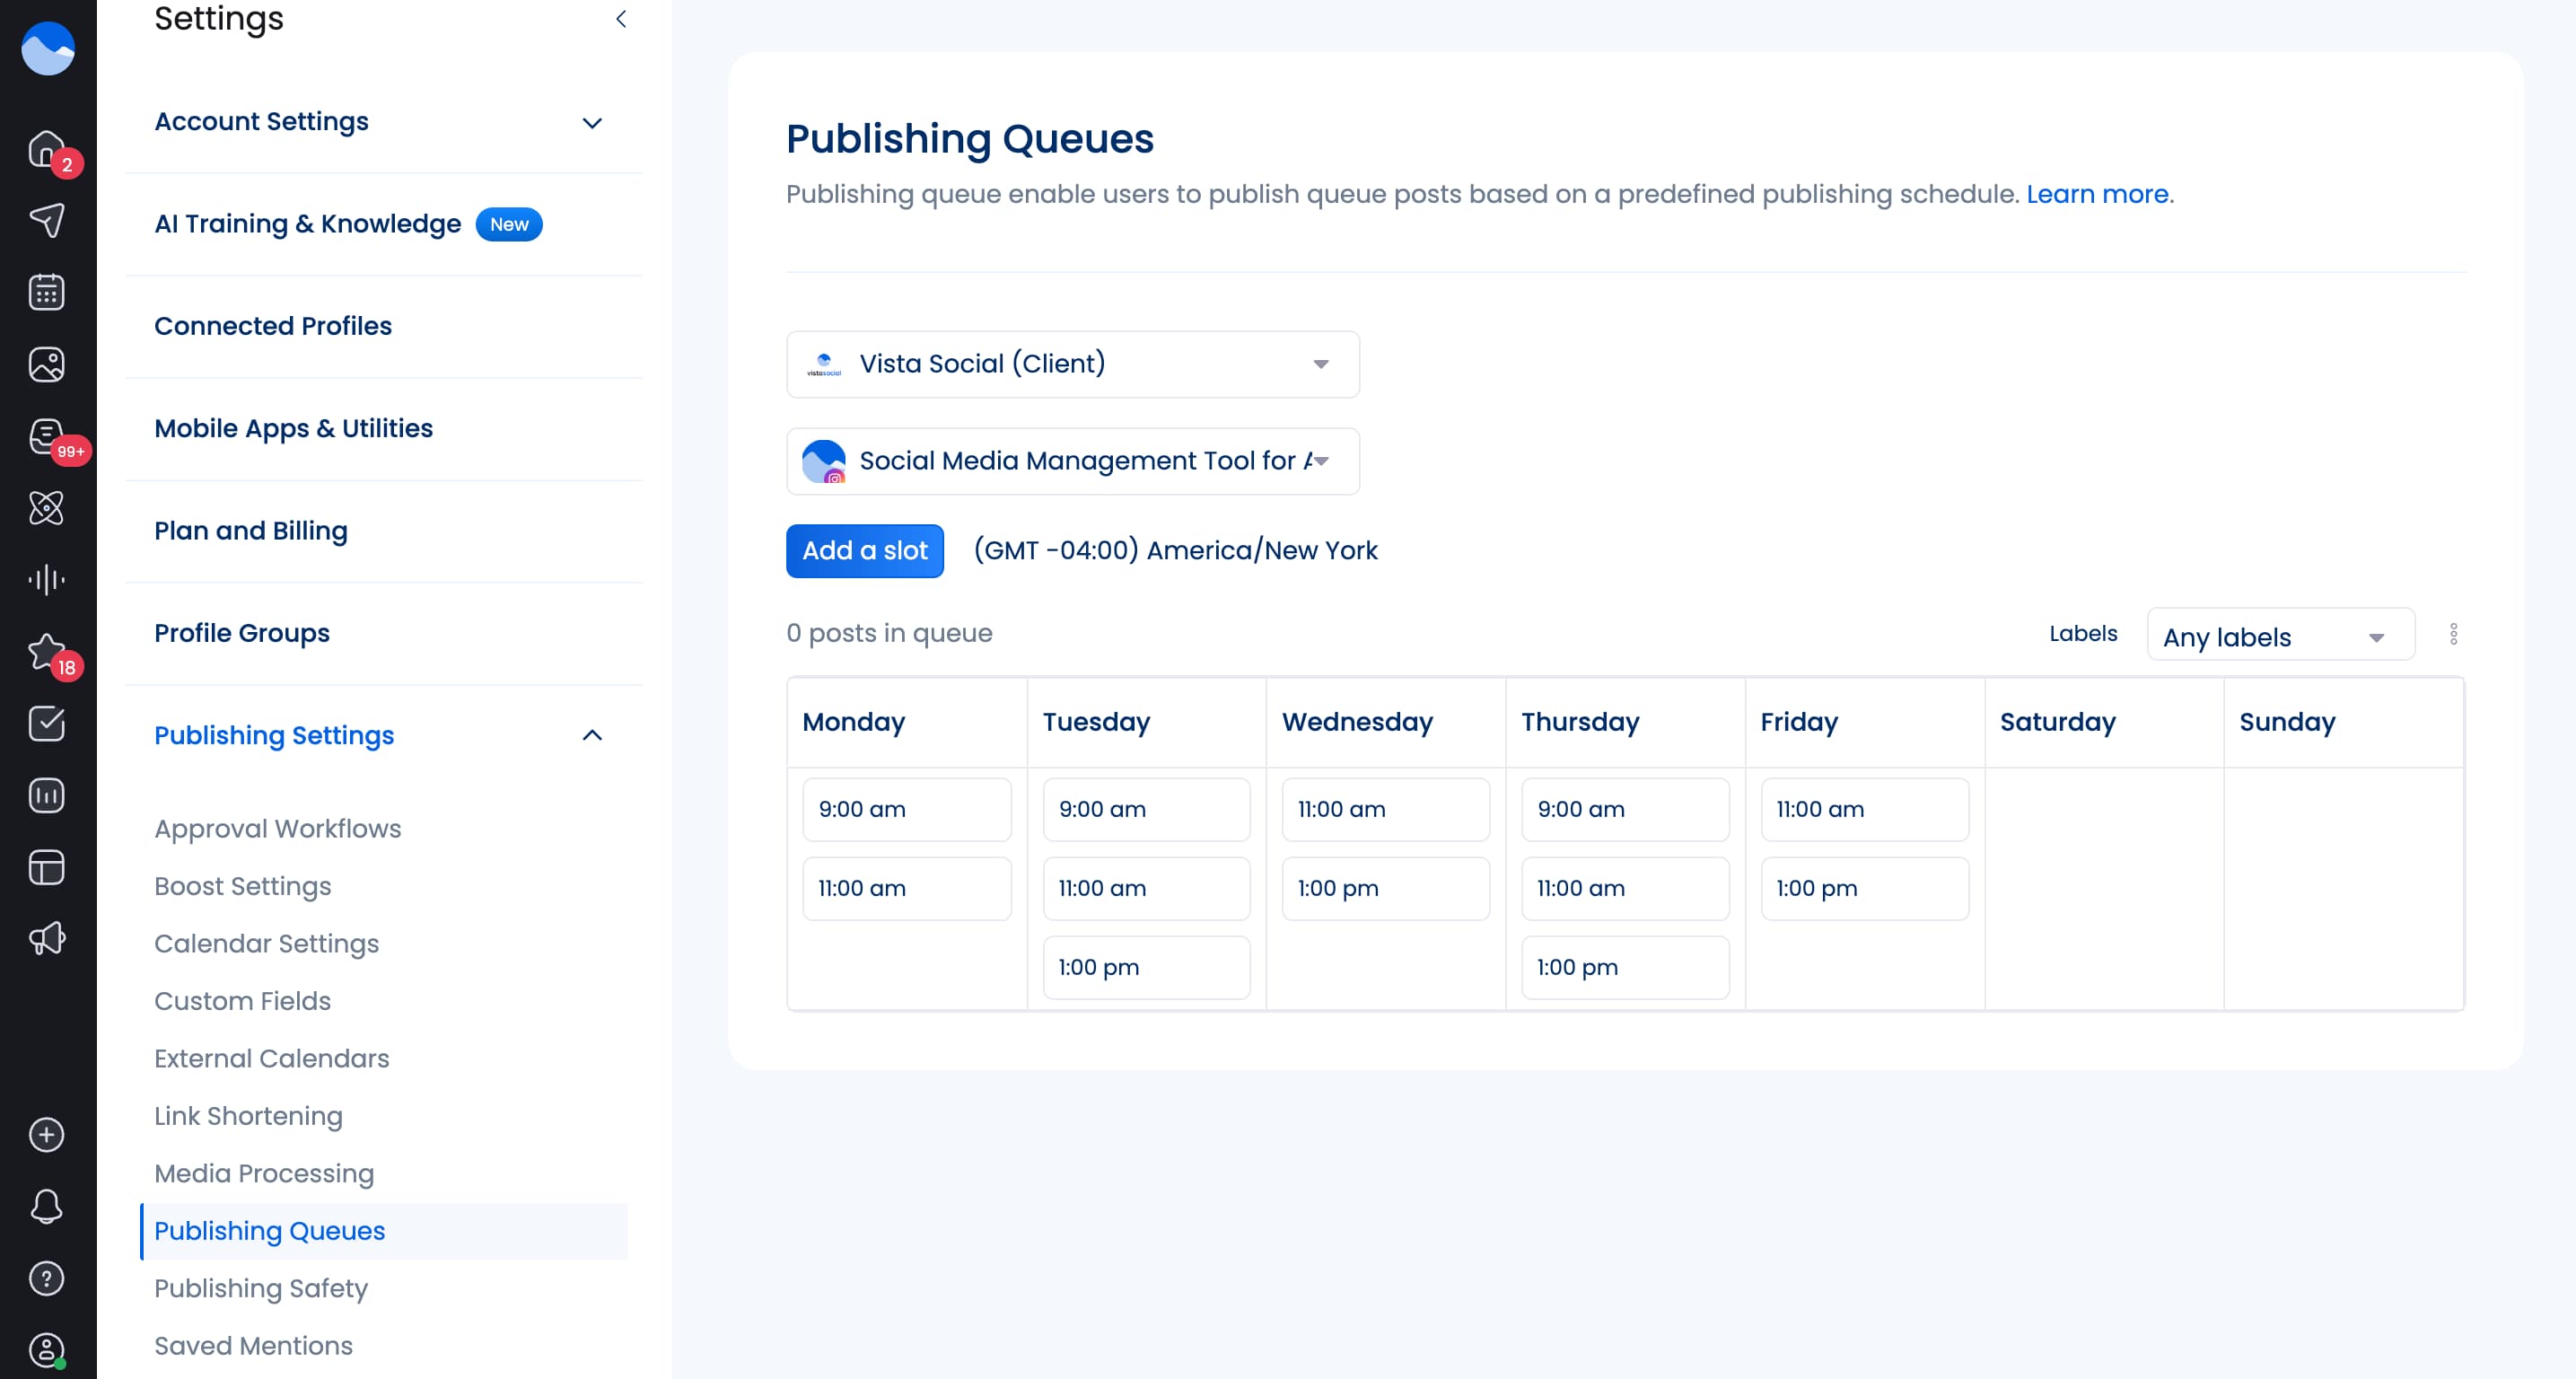The height and width of the screenshot is (1379, 2576).
Task: Open the Any labels dropdown
Action: [2280, 636]
